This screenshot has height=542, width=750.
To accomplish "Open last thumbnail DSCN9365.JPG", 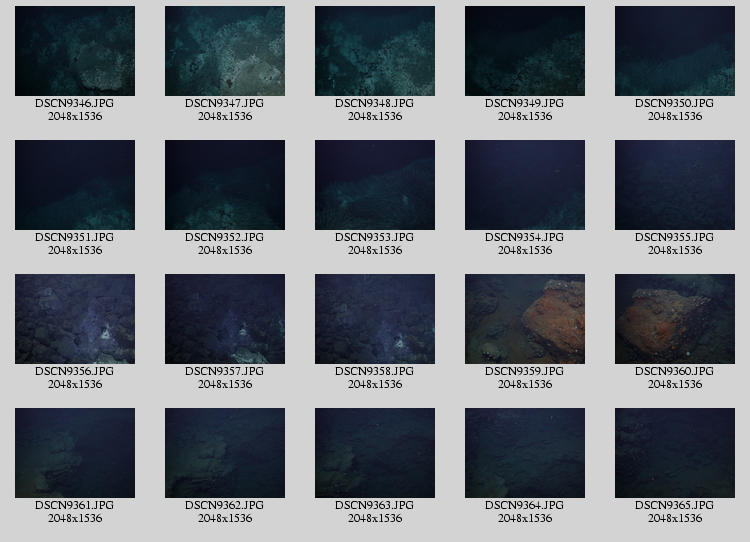I will [x=675, y=453].
